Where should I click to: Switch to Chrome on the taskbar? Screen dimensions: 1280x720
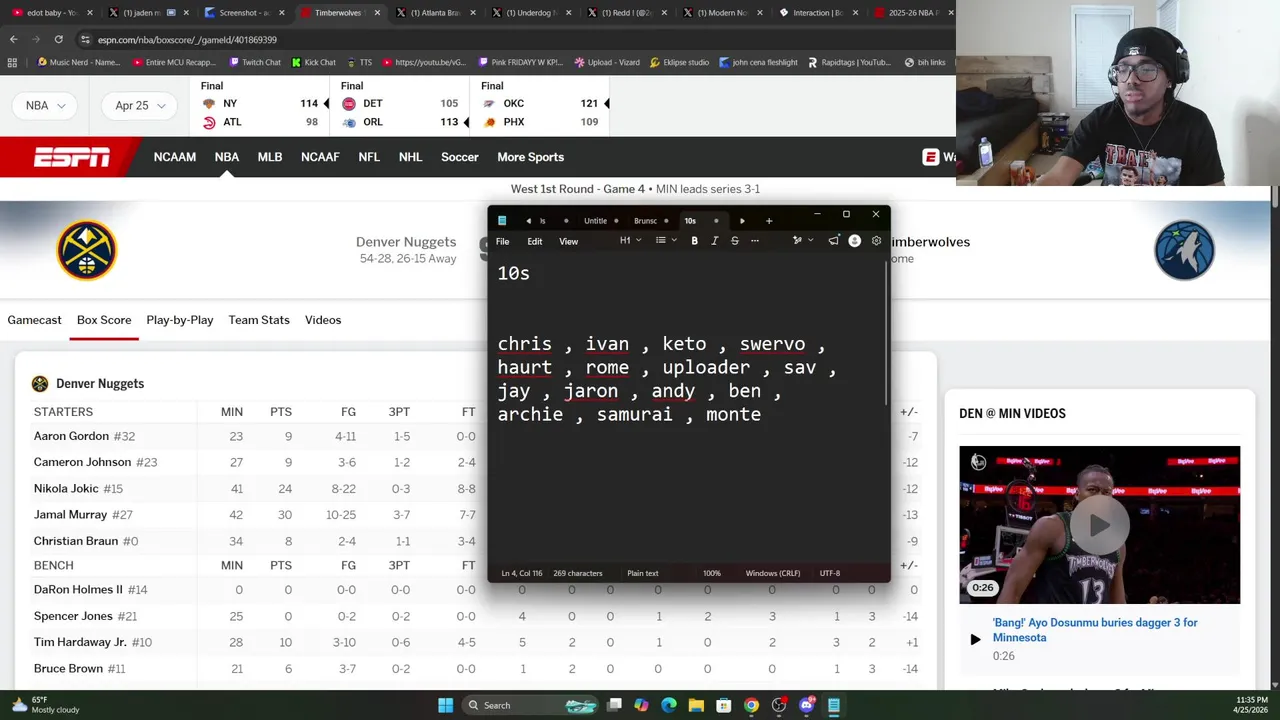(751, 705)
